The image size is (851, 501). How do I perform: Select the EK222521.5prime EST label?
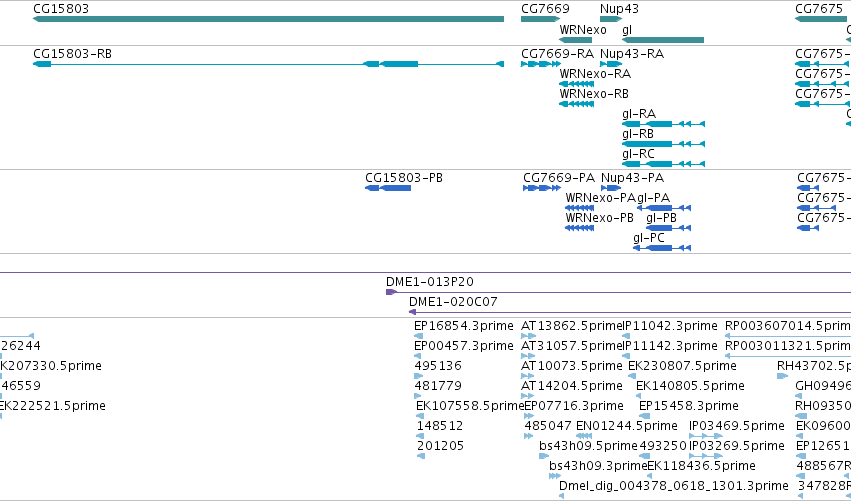click(x=53, y=406)
